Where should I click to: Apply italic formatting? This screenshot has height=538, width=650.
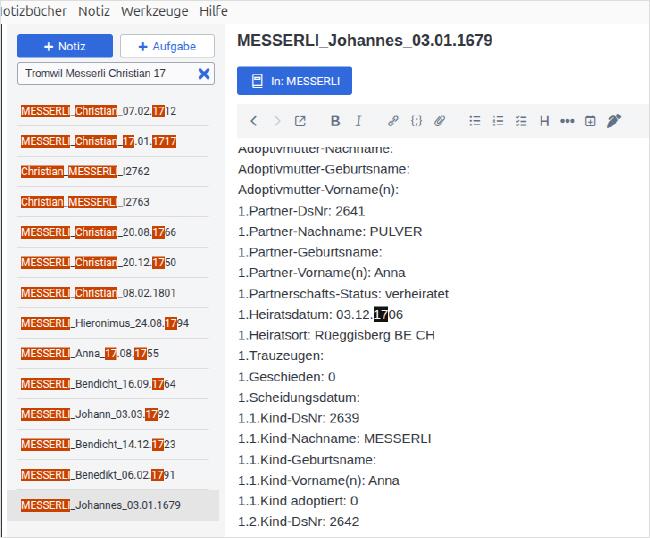(359, 121)
